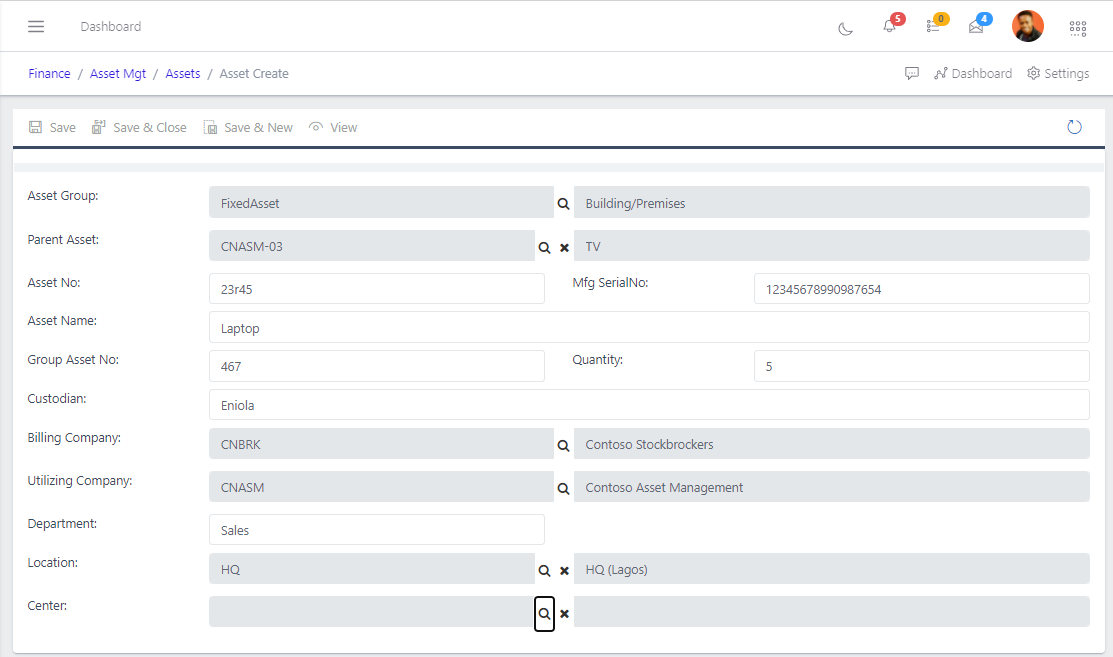Screen dimensions: 1113x657
Task: Open the user profile avatar menu
Action: coord(1027,26)
